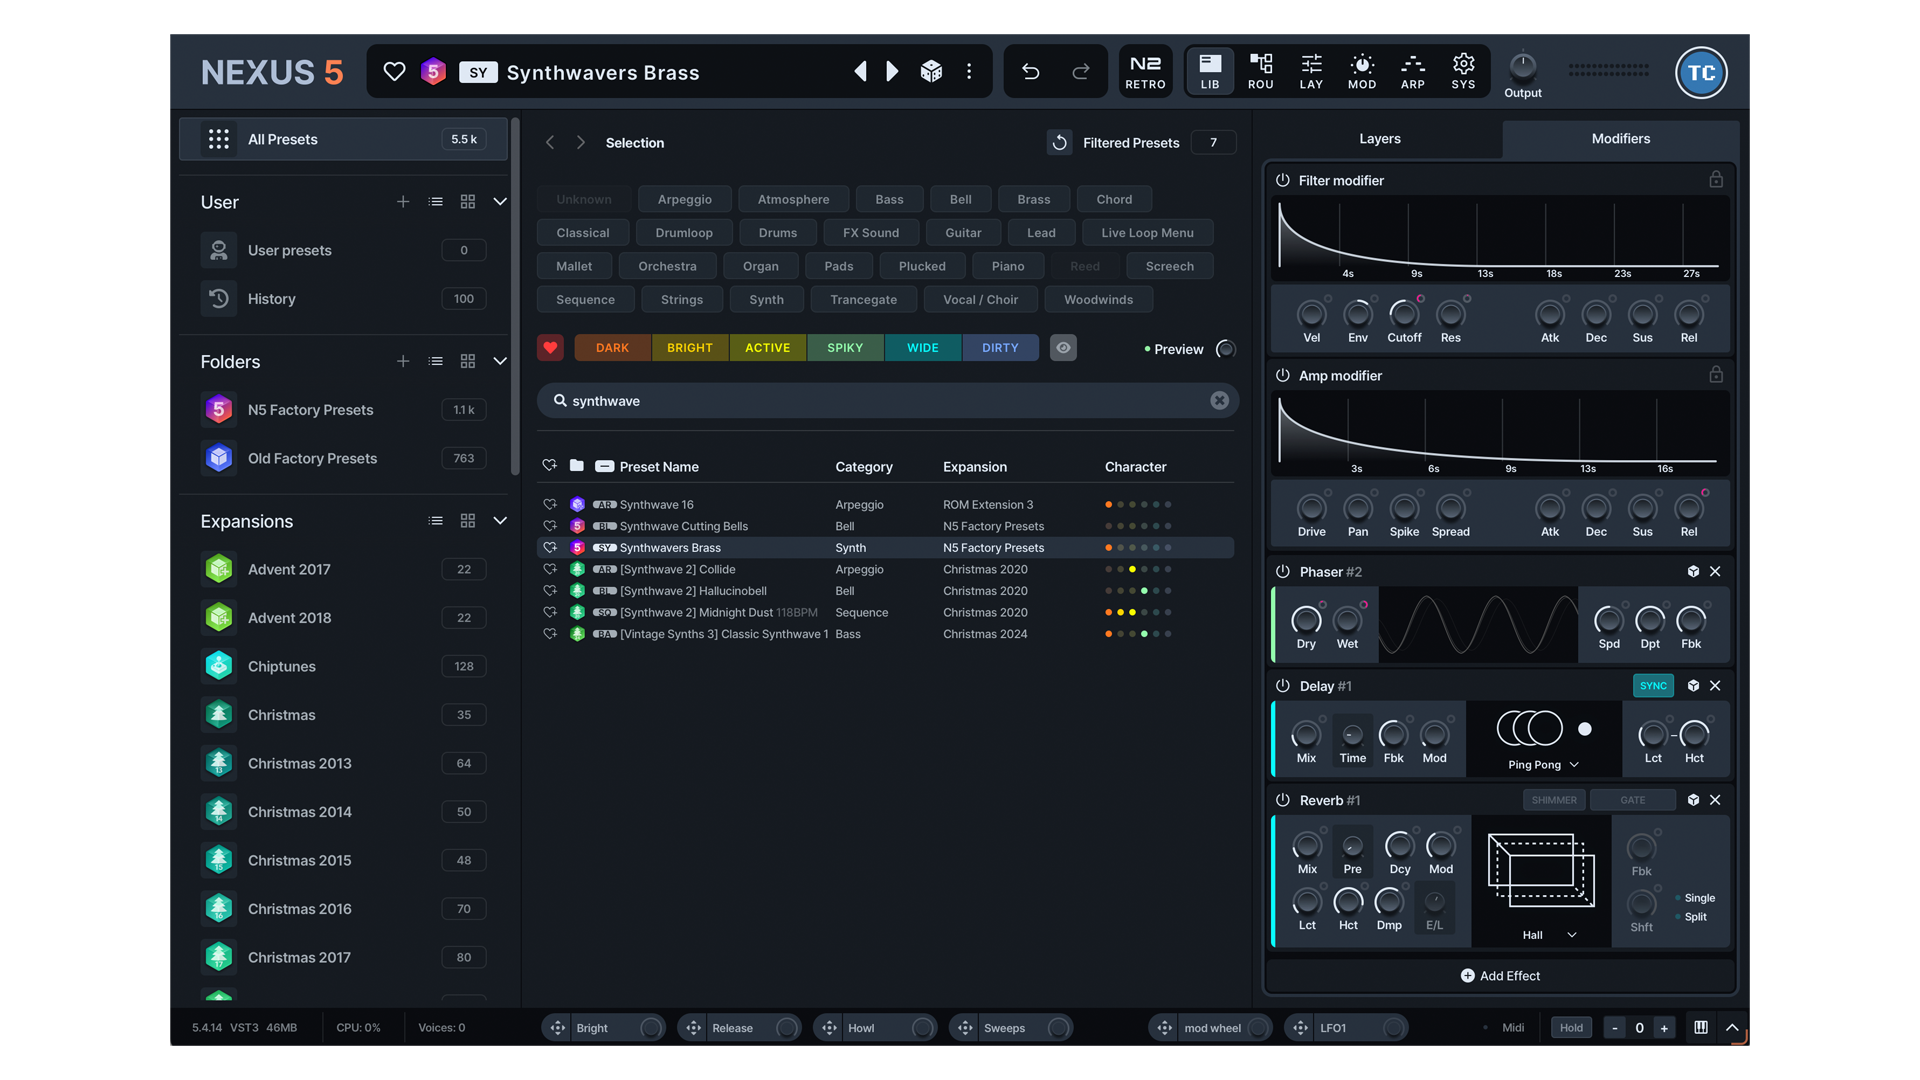Lock the Amp modifier
The width and height of the screenshot is (1920, 1080).
click(x=1716, y=374)
